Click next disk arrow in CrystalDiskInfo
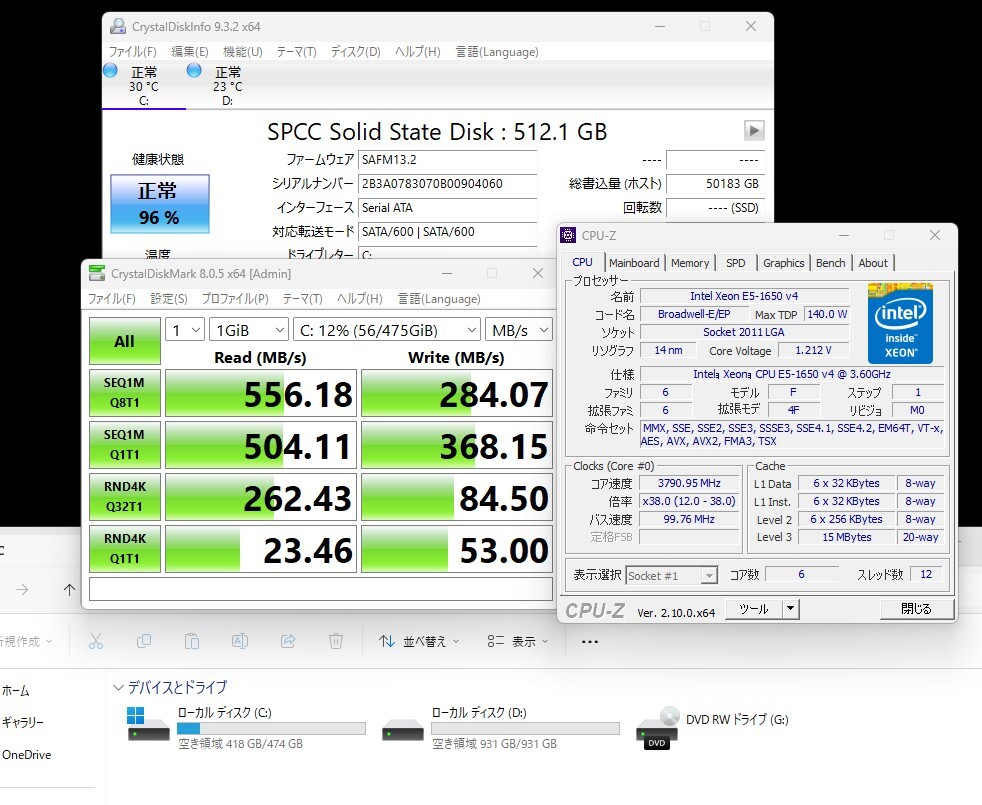The height and width of the screenshot is (805, 982). pos(753,130)
